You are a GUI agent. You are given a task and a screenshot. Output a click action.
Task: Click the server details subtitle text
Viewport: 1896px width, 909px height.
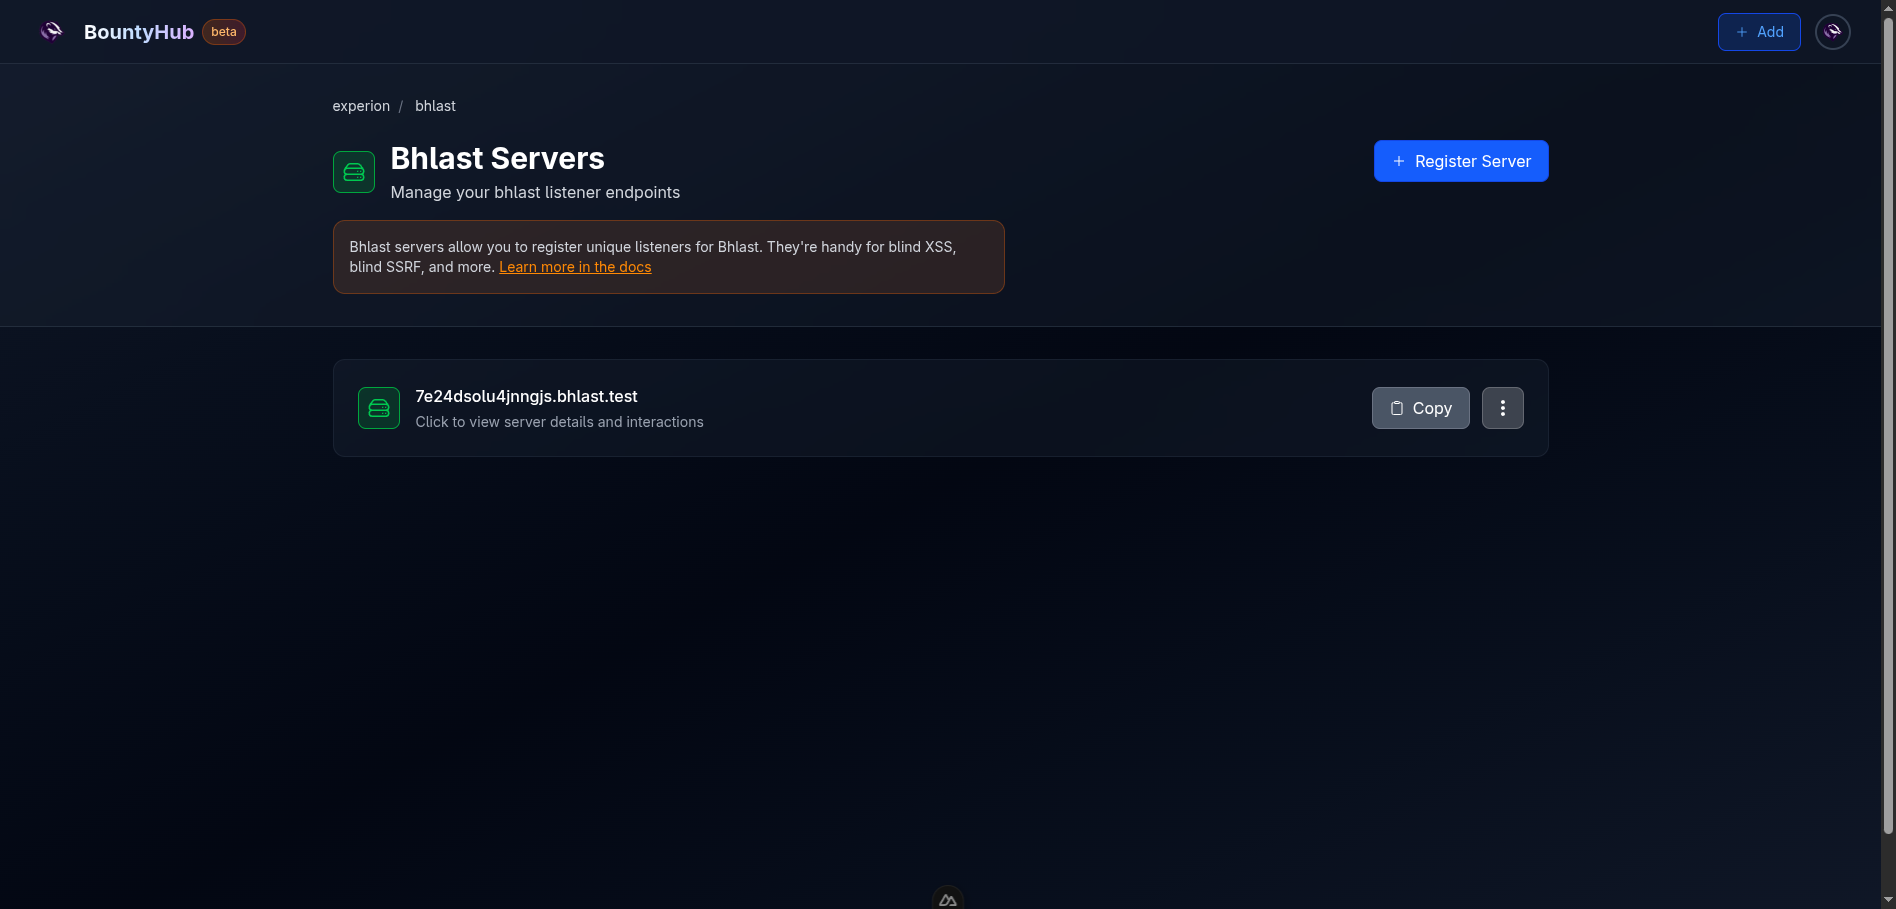[x=559, y=421]
